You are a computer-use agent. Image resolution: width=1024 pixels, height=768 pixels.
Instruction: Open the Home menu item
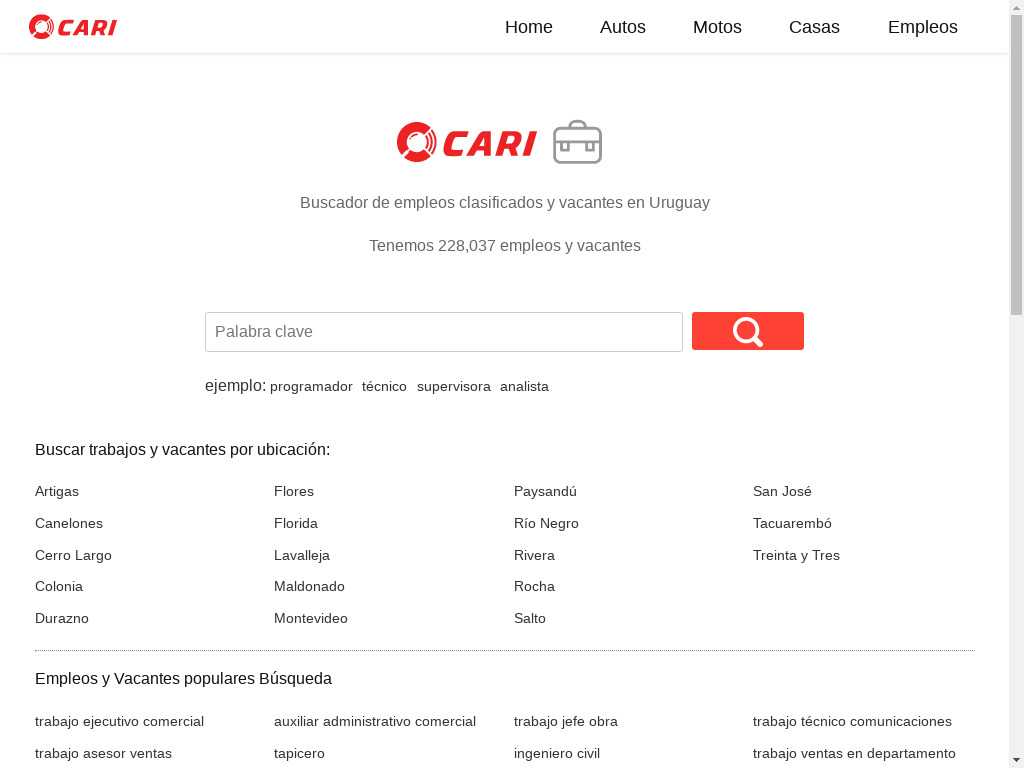528,27
